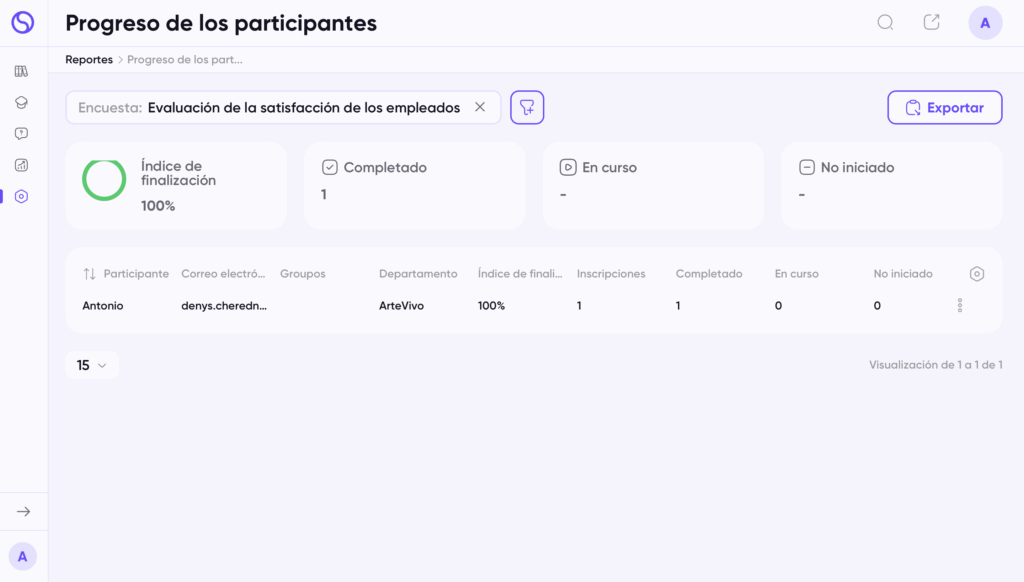Image resolution: width=1024 pixels, height=582 pixels.
Task: Open rows-per-page dropdown showing 15
Action: (x=92, y=365)
